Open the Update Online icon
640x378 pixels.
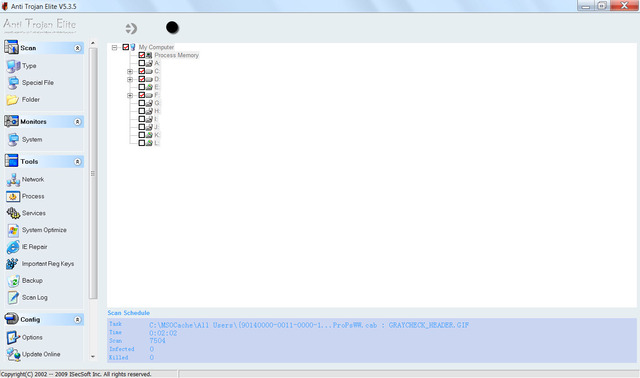pyautogui.click(x=13, y=354)
